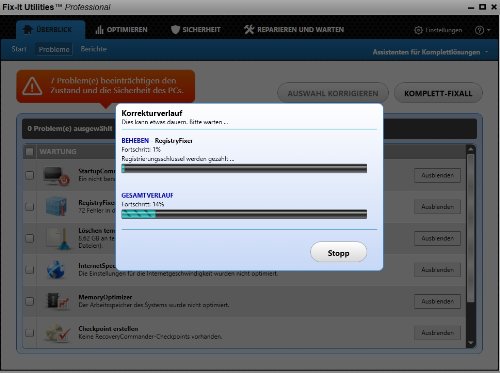
Task: Hide the StartupCommander problem with Ausblenden
Action: point(437,175)
